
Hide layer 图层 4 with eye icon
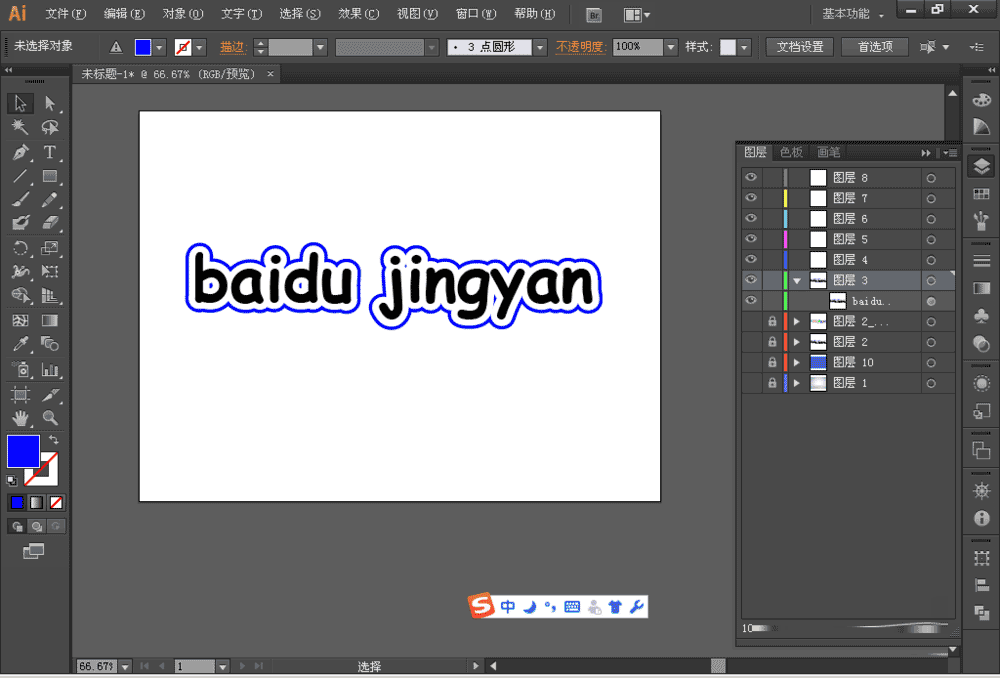click(751, 259)
